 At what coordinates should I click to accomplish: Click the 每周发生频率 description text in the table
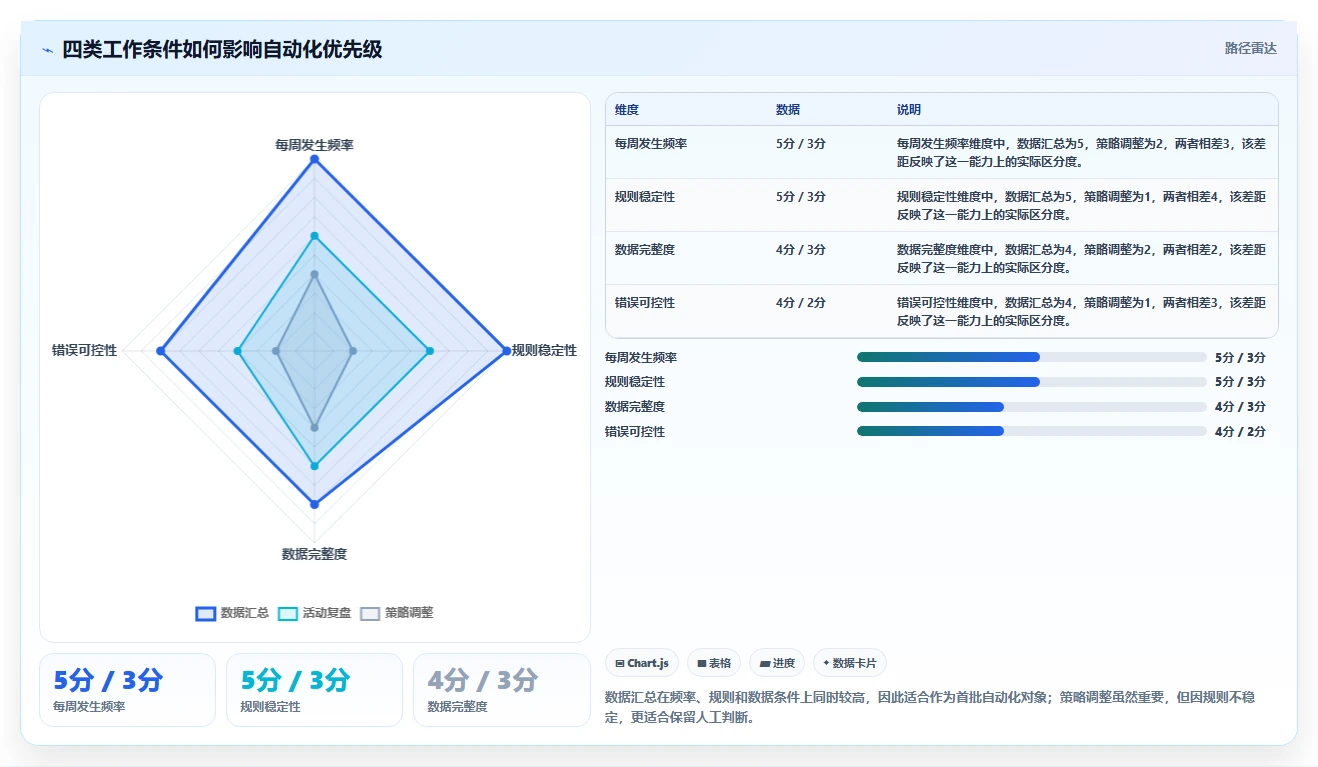[x=1081, y=153]
